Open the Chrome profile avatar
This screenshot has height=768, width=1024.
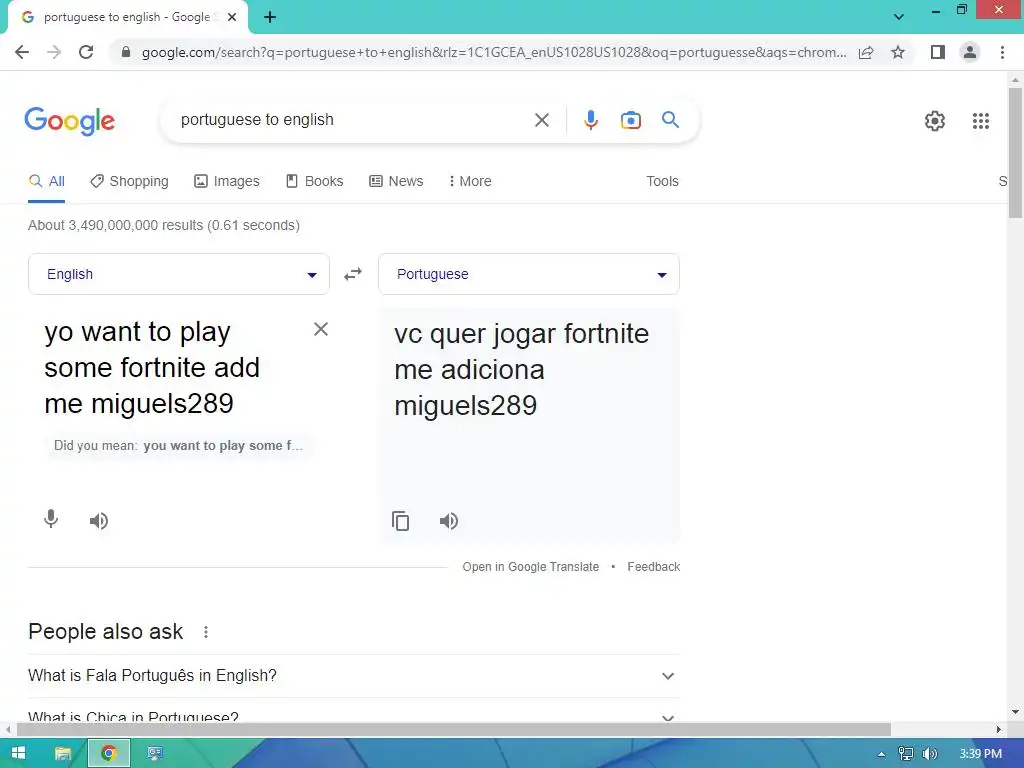tap(970, 52)
